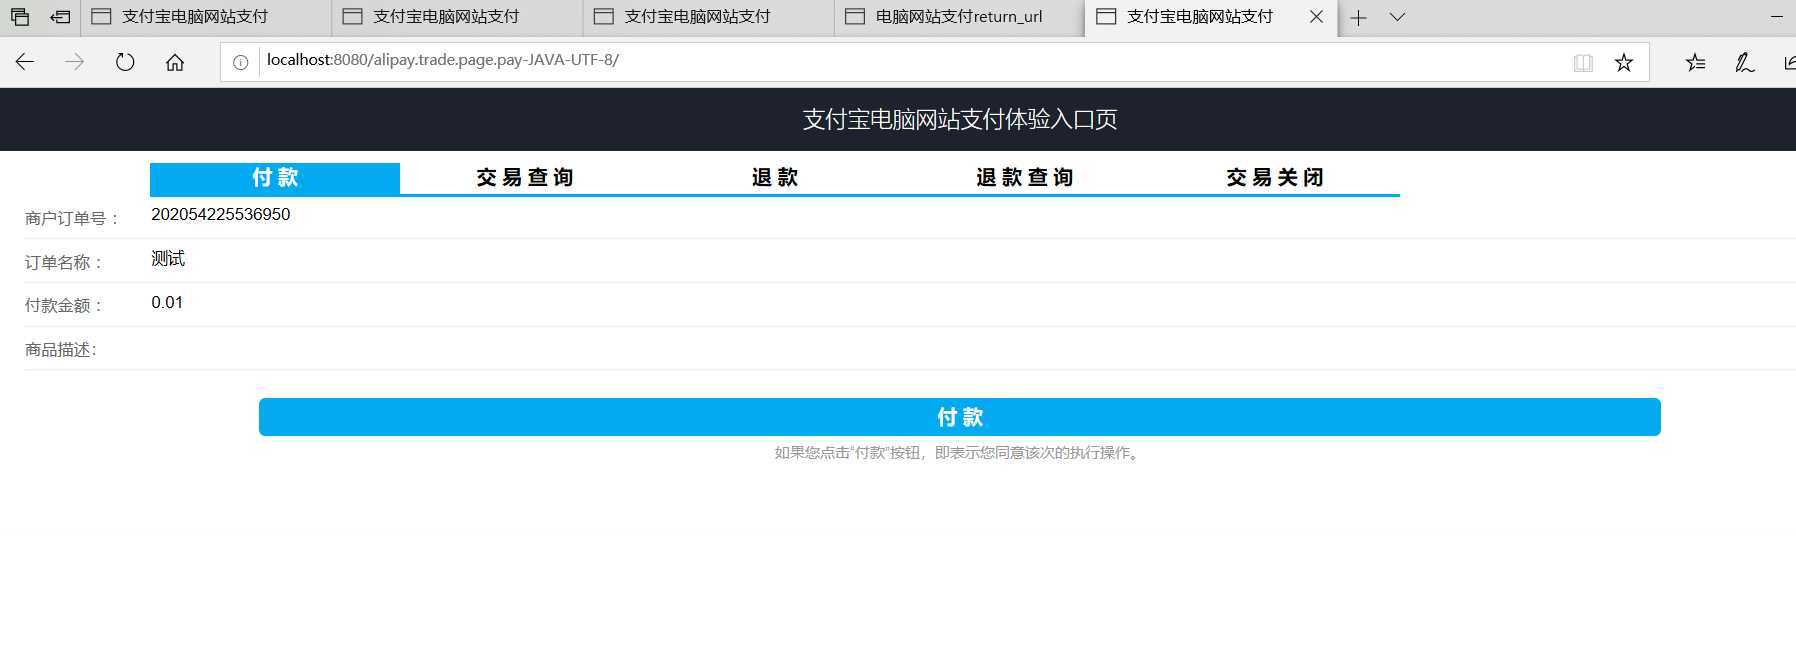Select the 交易查询 tab
The image size is (1796, 668).
[x=525, y=178]
